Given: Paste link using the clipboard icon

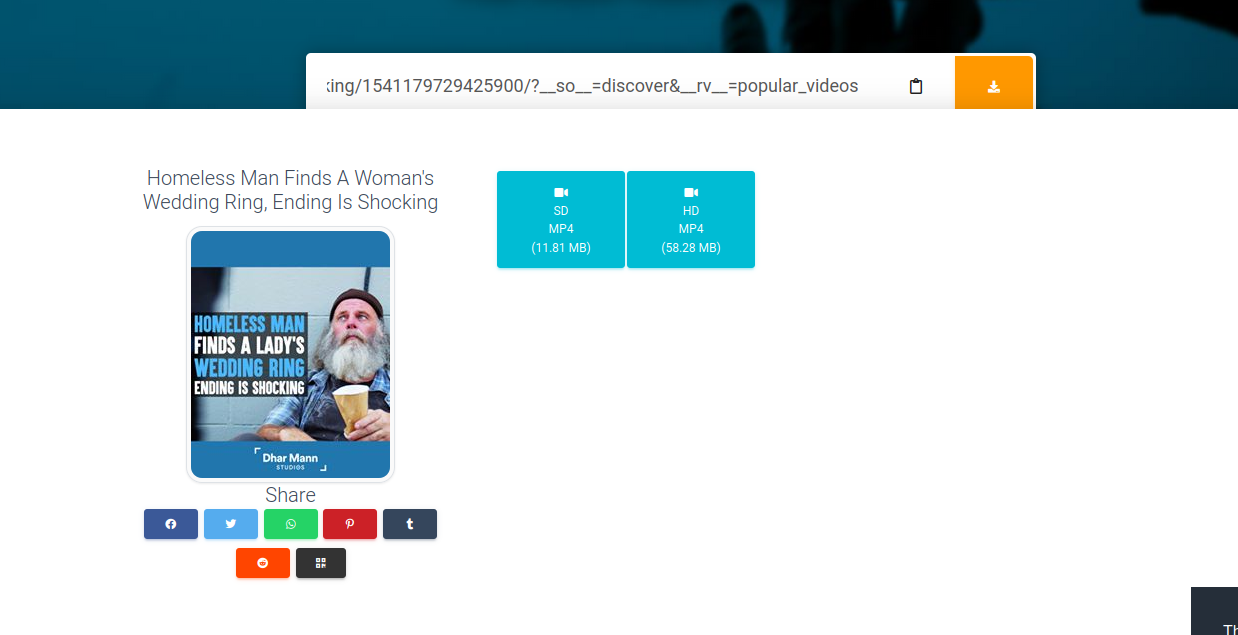Looking at the screenshot, I should pyautogui.click(x=915, y=86).
